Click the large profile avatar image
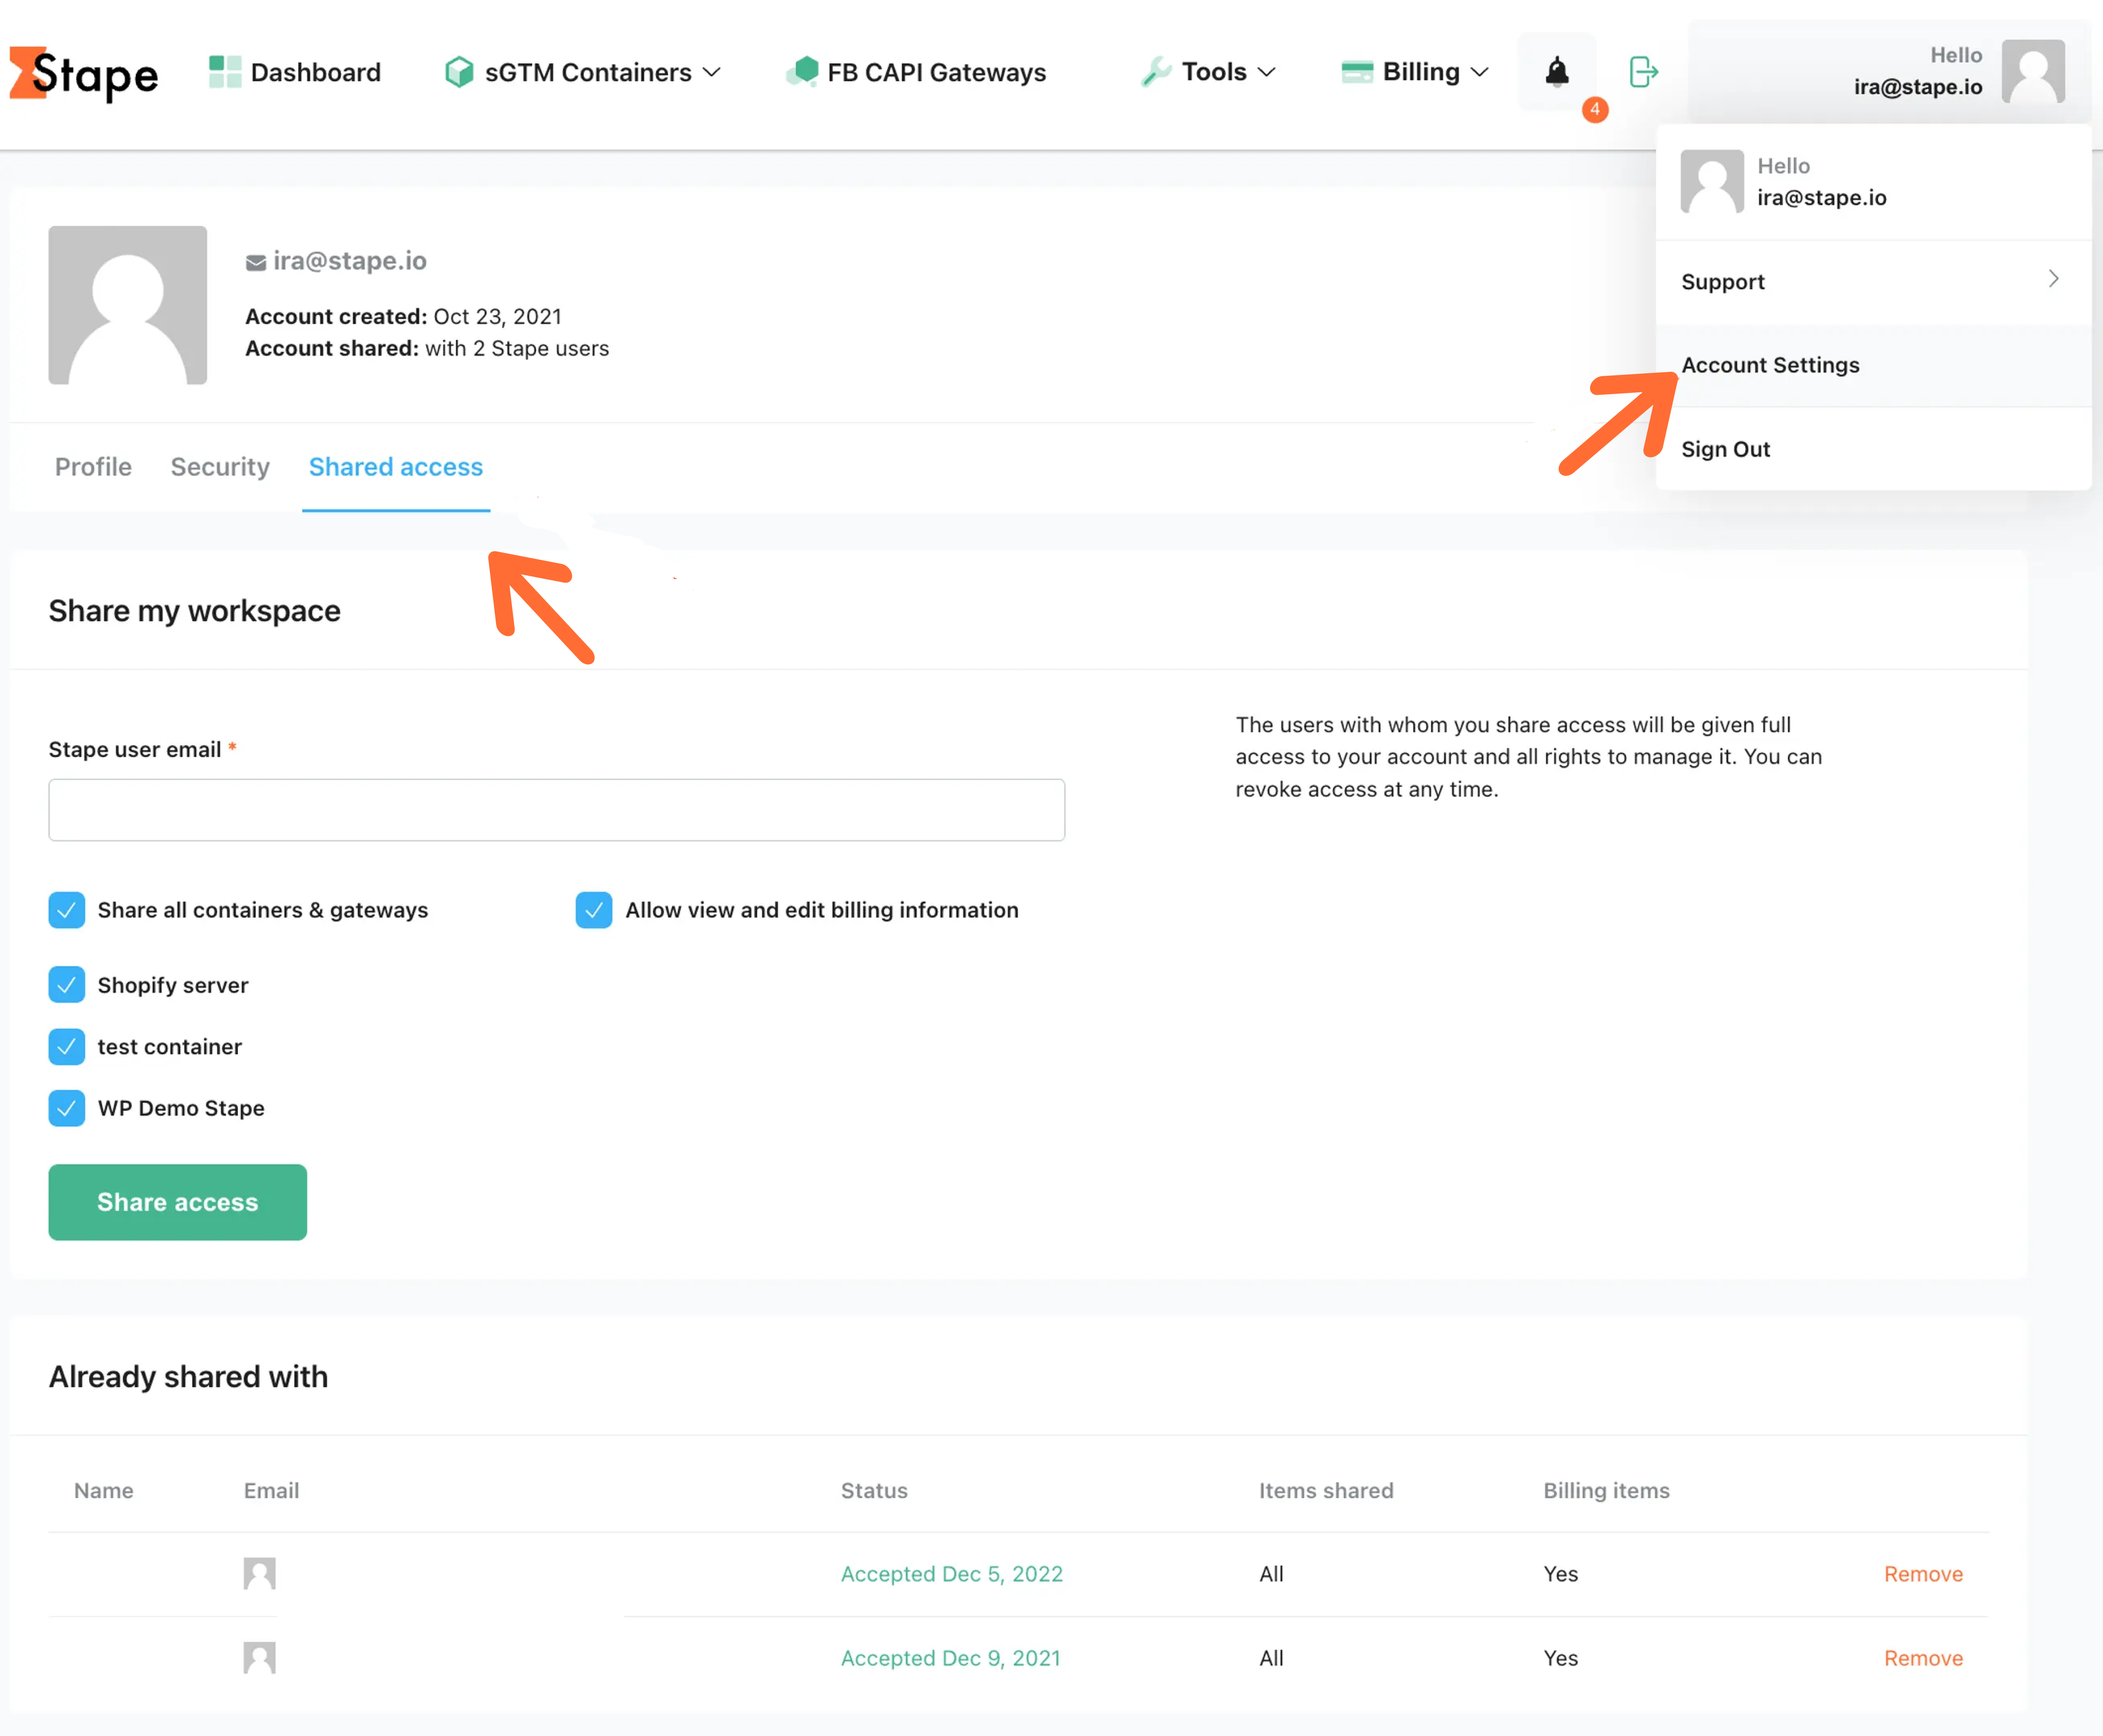Image resolution: width=2103 pixels, height=1736 pixels. pyautogui.click(x=128, y=305)
